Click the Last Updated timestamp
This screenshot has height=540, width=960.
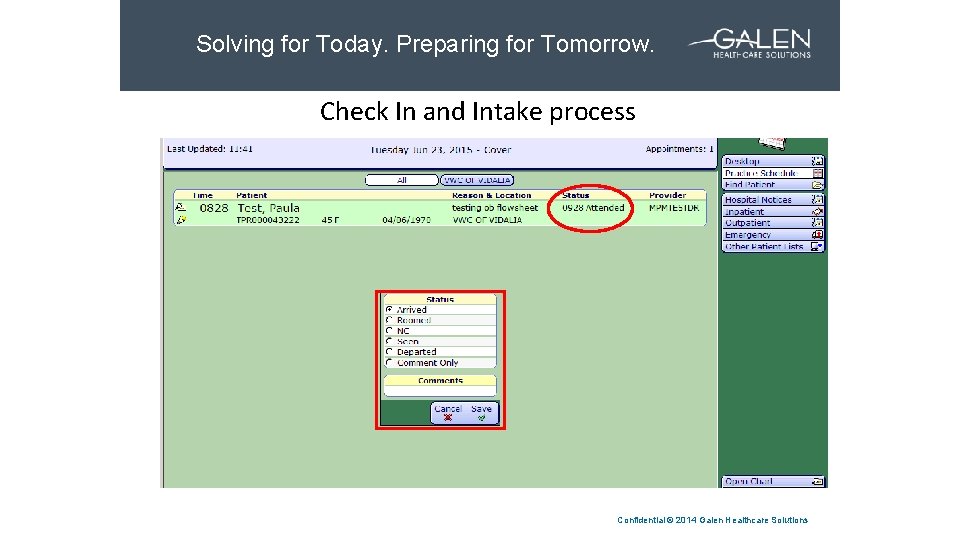tap(209, 149)
